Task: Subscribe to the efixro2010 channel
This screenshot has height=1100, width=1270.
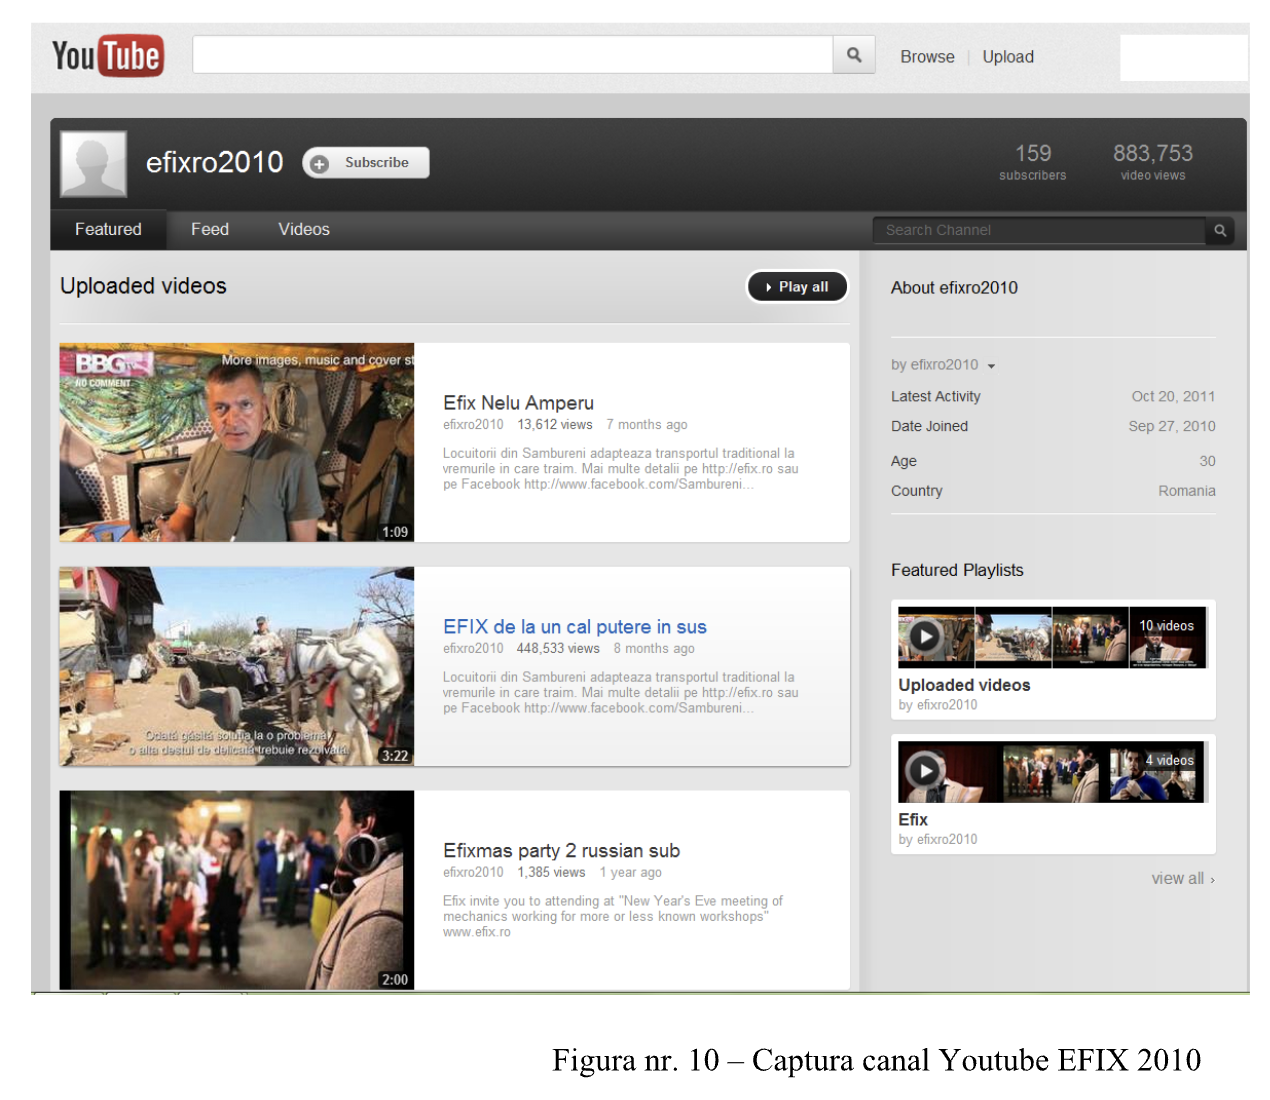Action: pyautogui.click(x=366, y=162)
